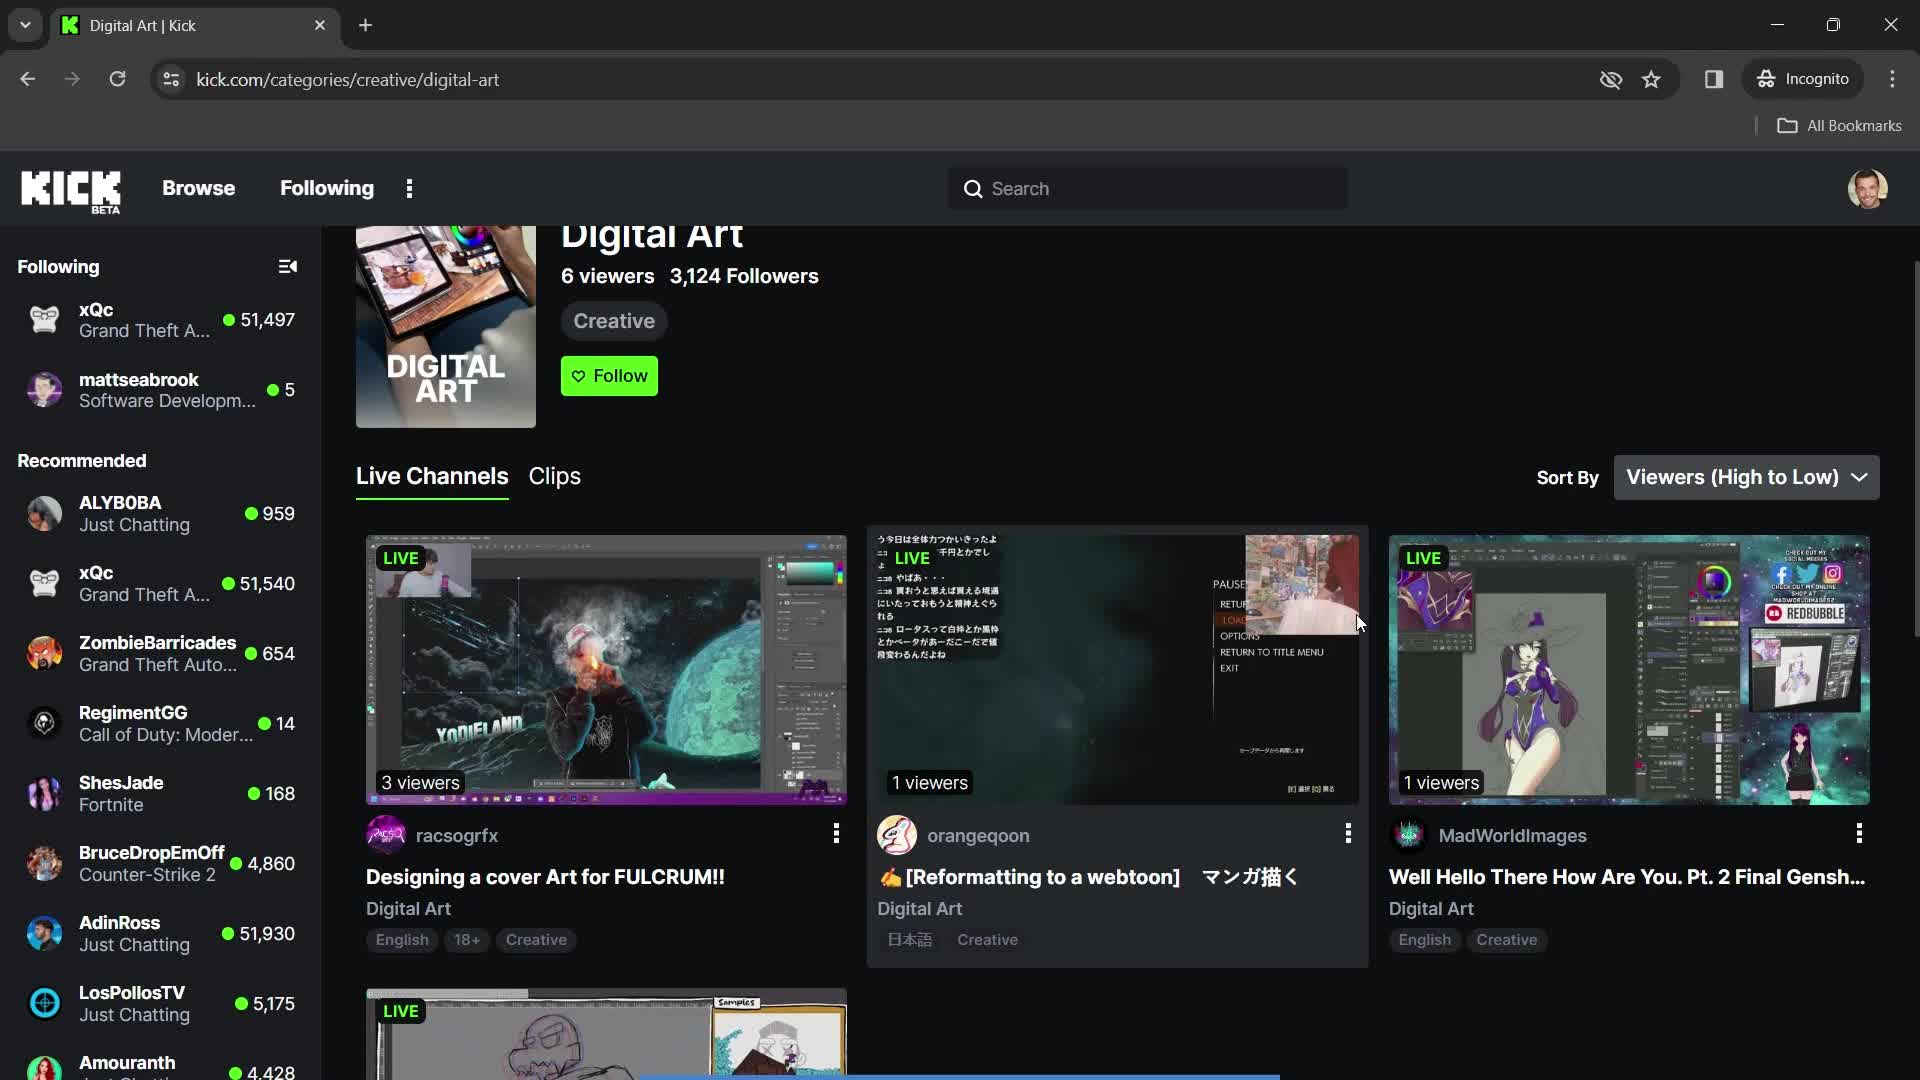The width and height of the screenshot is (1920, 1080).
Task: Click the three-dot menu icon on racsogrfx stream
Action: (x=836, y=831)
